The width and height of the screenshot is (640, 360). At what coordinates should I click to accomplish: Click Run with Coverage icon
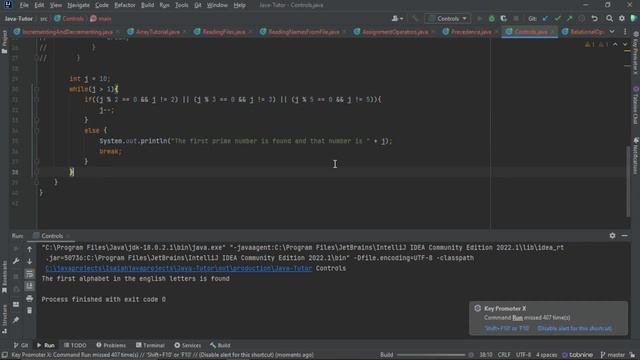click(504, 19)
